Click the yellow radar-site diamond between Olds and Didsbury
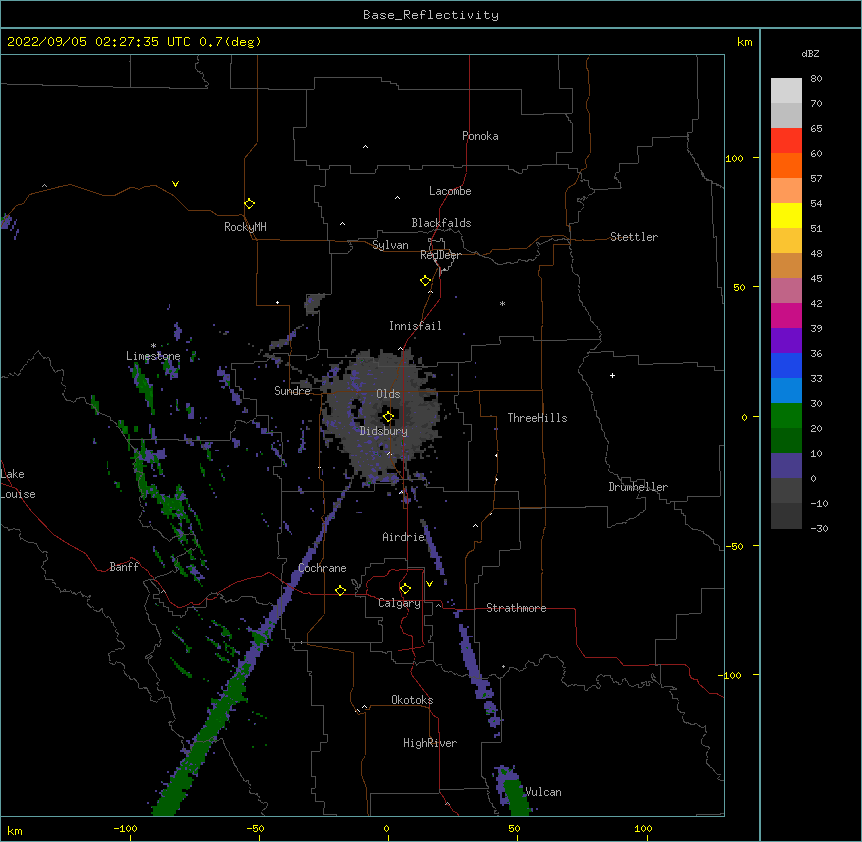Viewport: 862px width, 842px height. pos(388,417)
